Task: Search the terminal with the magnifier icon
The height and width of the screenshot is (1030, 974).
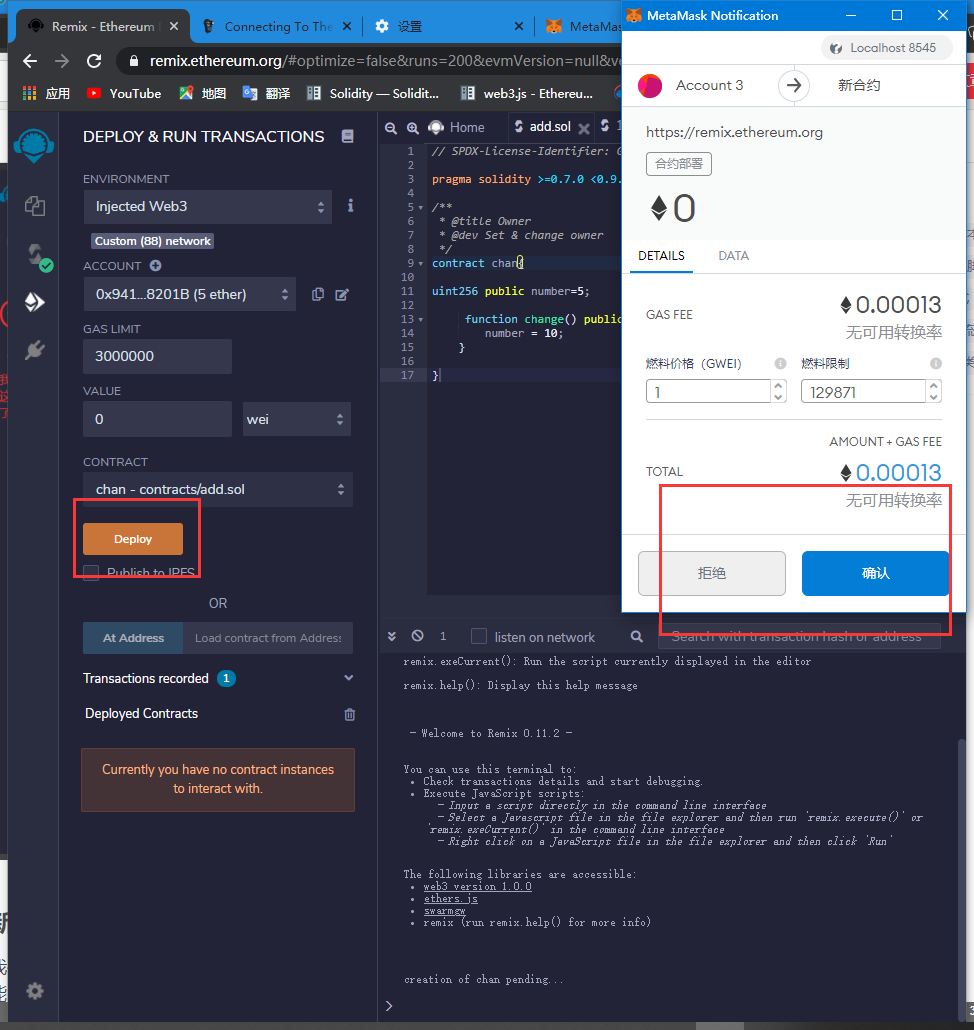Action: tap(636, 636)
